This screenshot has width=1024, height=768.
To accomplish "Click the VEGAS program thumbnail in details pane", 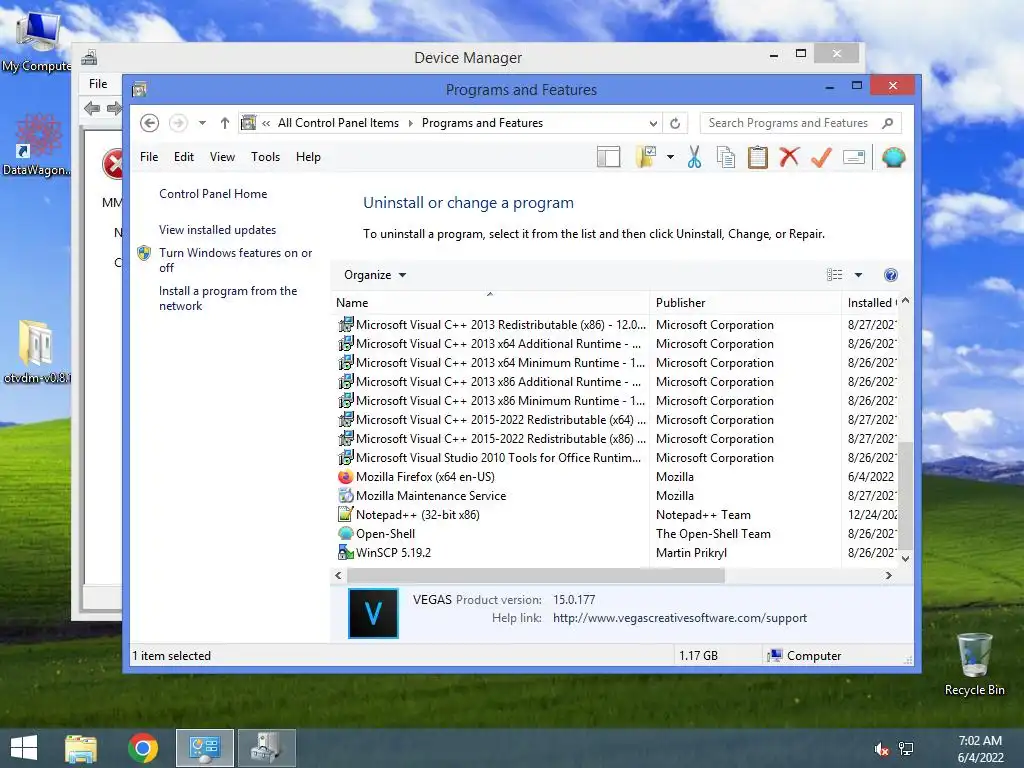I will click(373, 613).
